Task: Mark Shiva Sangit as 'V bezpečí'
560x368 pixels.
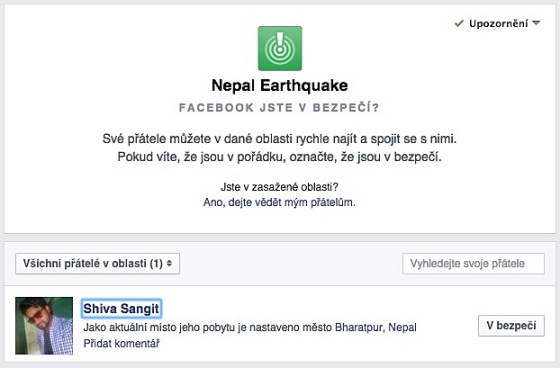Action: (x=511, y=325)
